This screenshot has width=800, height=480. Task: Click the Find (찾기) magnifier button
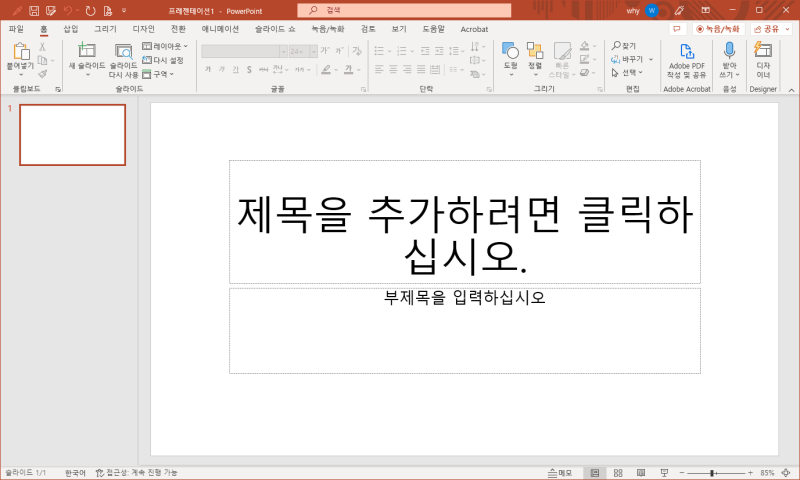623,46
